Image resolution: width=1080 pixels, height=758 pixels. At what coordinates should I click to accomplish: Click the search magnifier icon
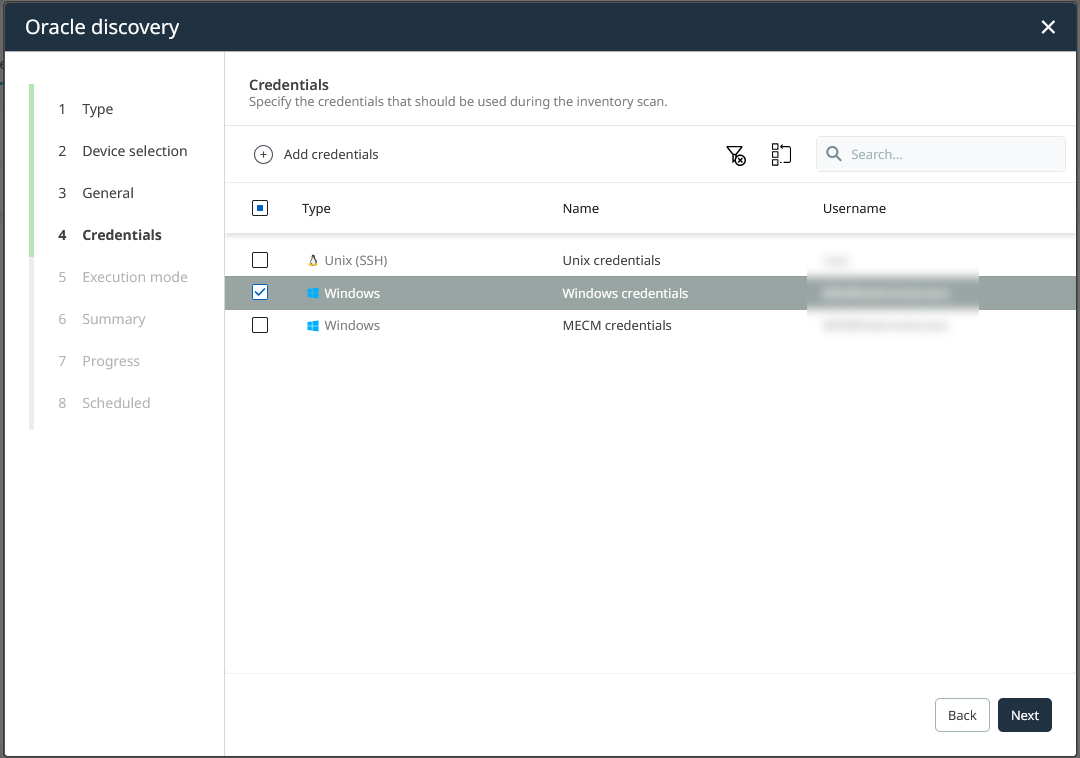pyautogui.click(x=834, y=154)
